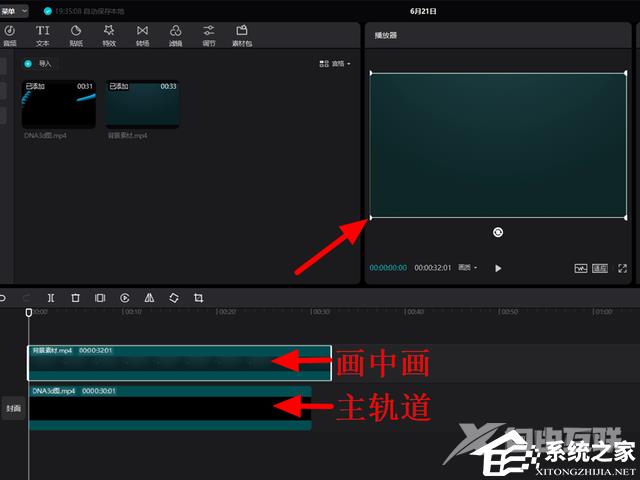Expand the player 画质 quality dropdown
This screenshot has width=640, height=480.
(x=468, y=268)
